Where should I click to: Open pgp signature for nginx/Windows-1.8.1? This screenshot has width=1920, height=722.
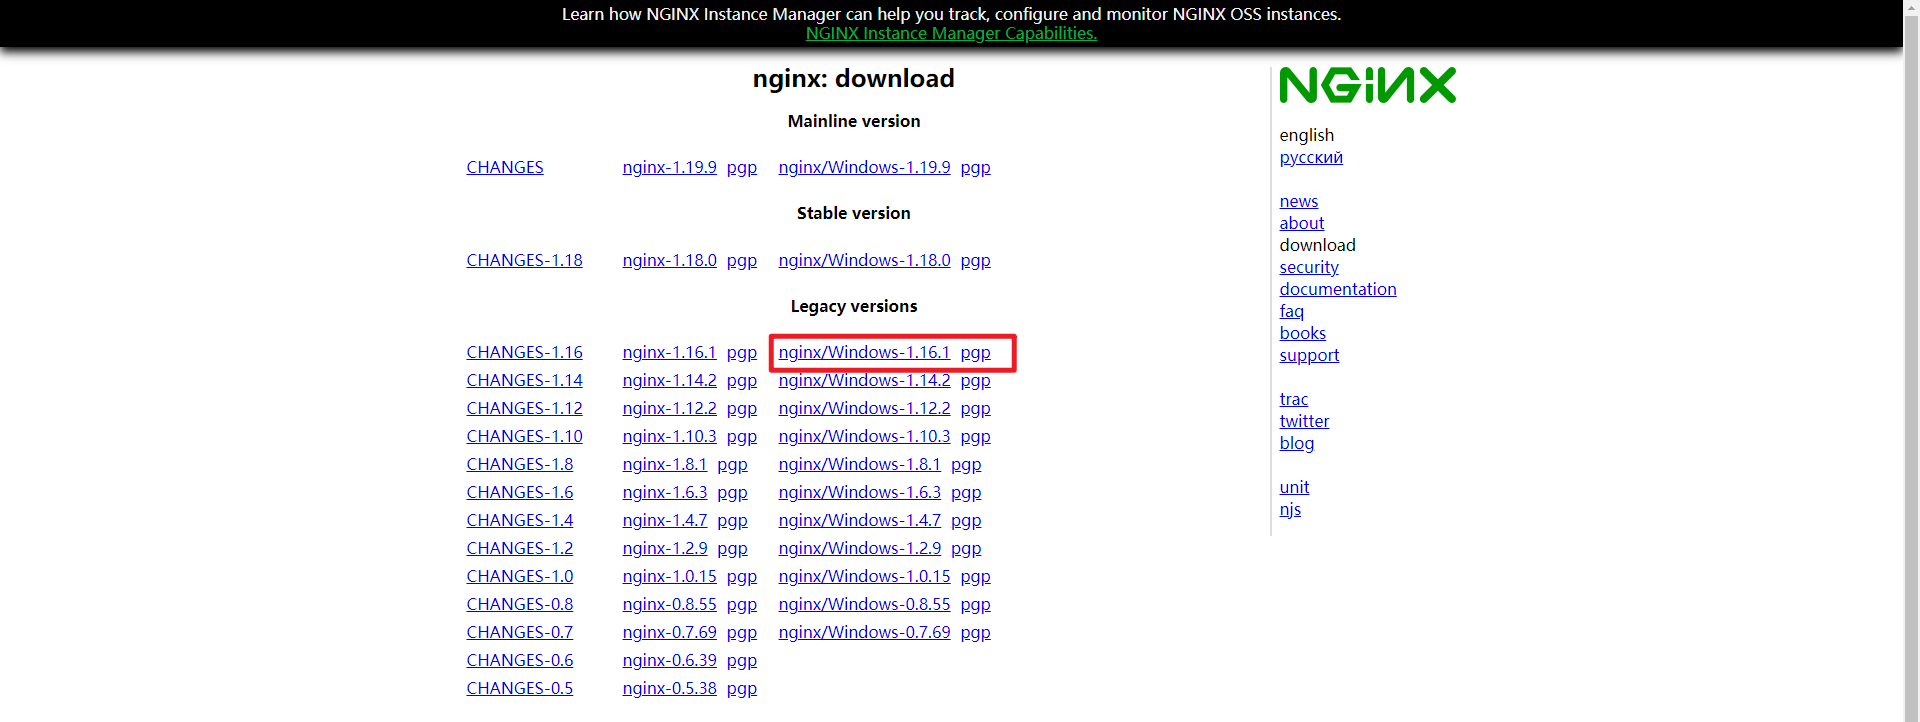tap(966, 465)
